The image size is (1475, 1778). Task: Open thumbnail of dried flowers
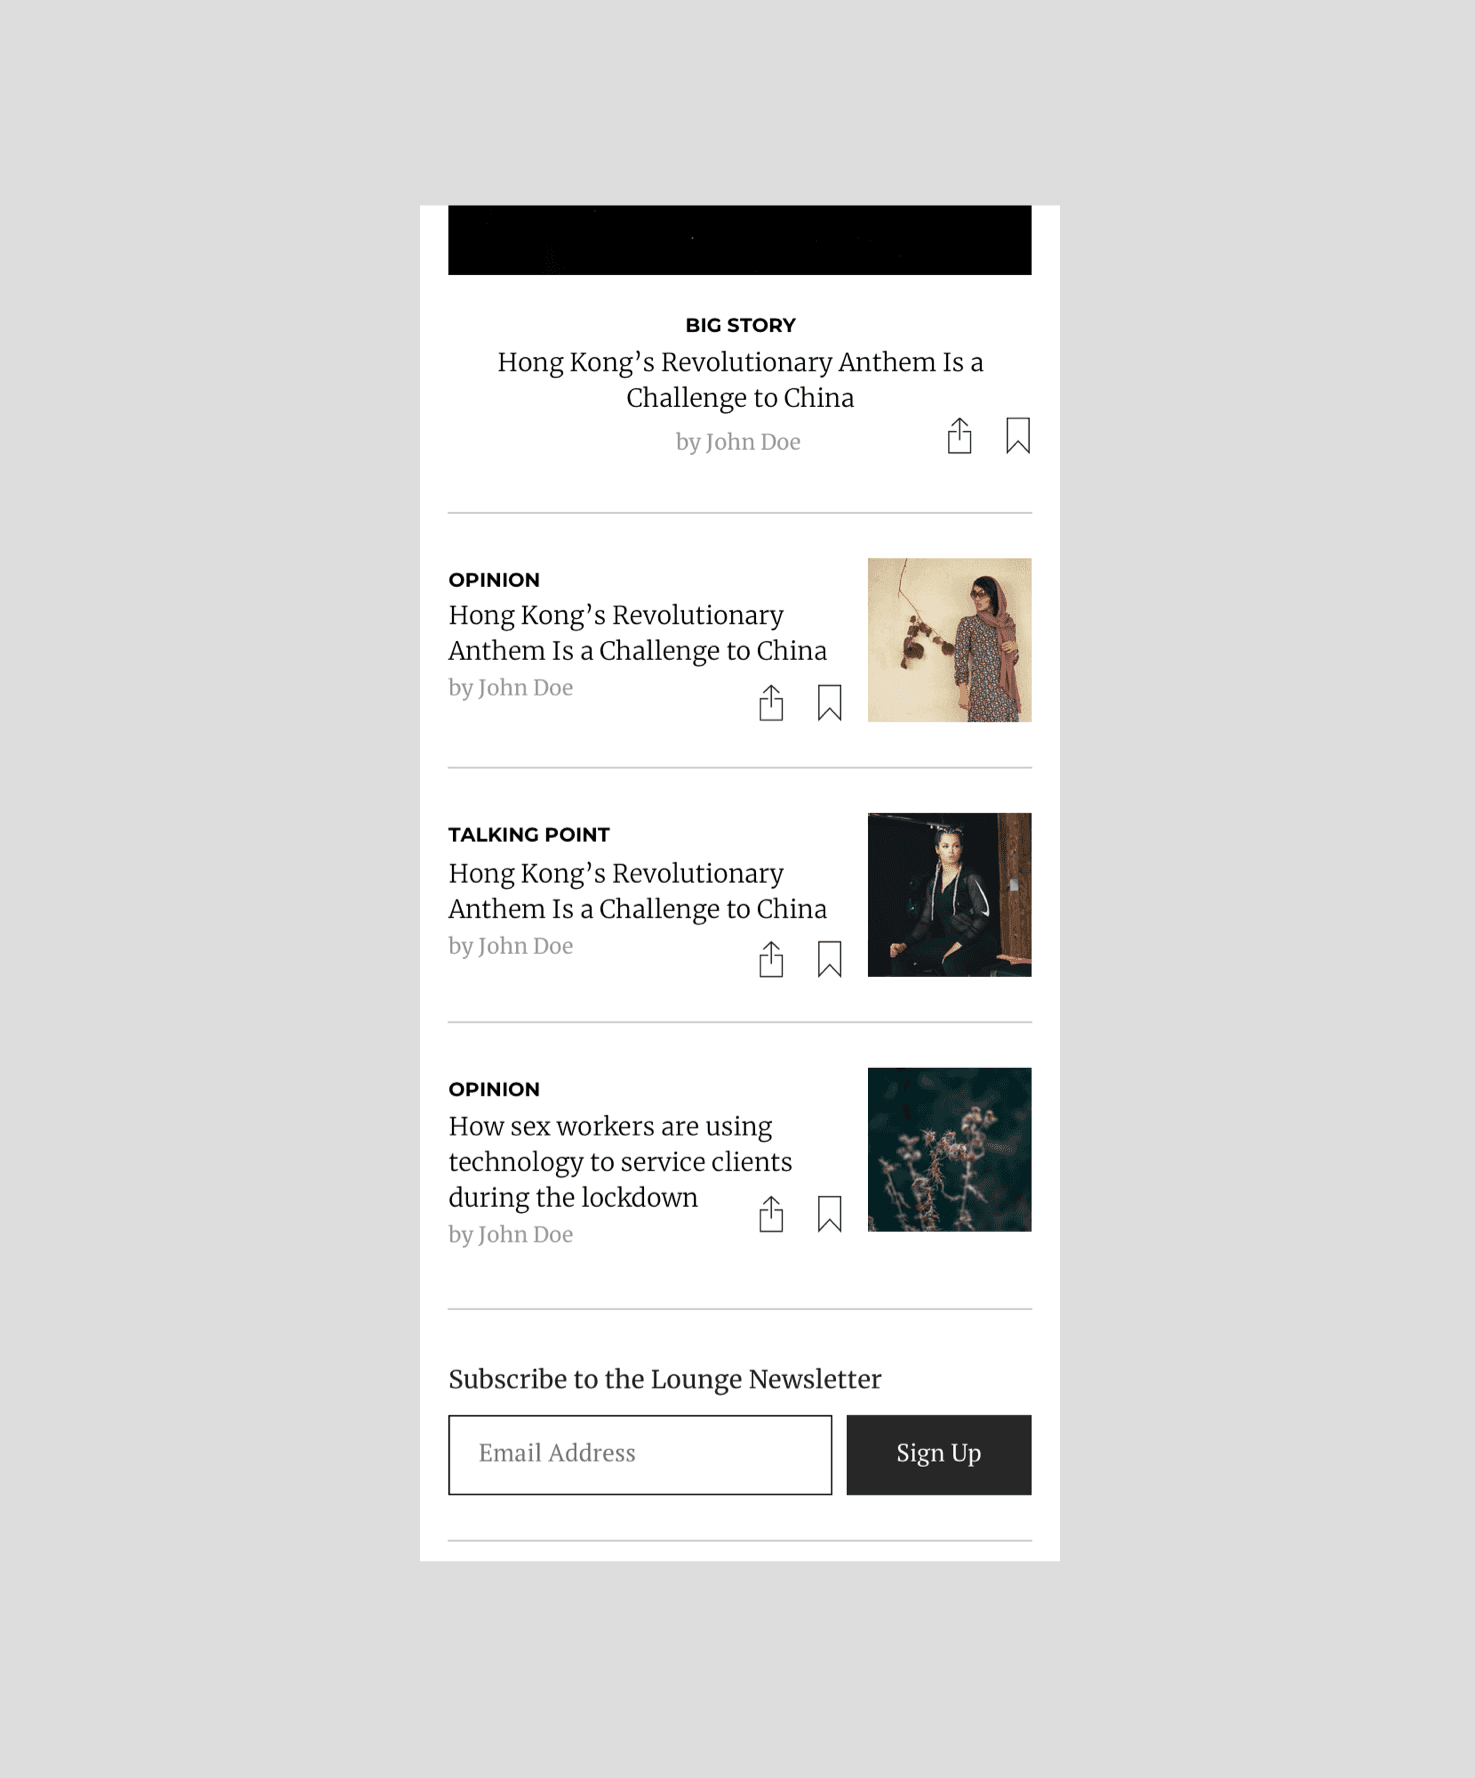coord(950,1149)
